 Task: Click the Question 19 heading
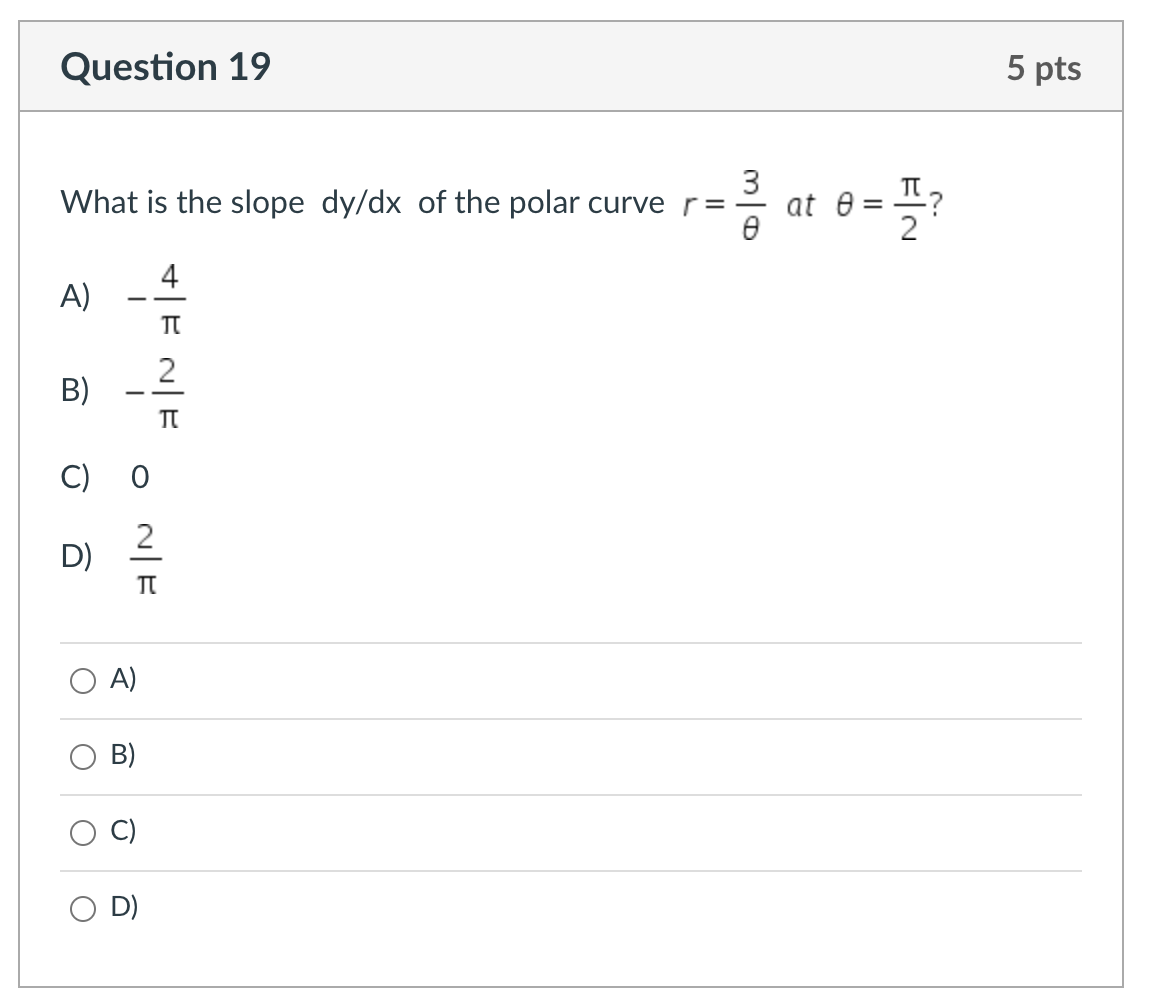[x=165, y=67]
